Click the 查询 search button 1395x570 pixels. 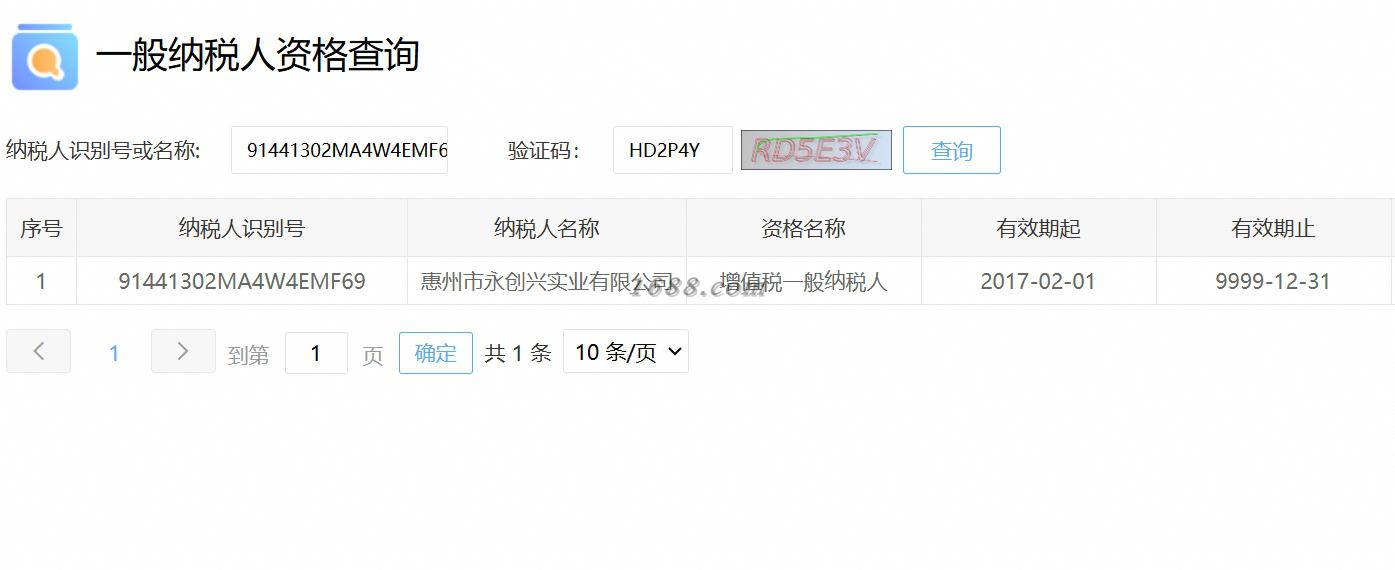[952, 150]
